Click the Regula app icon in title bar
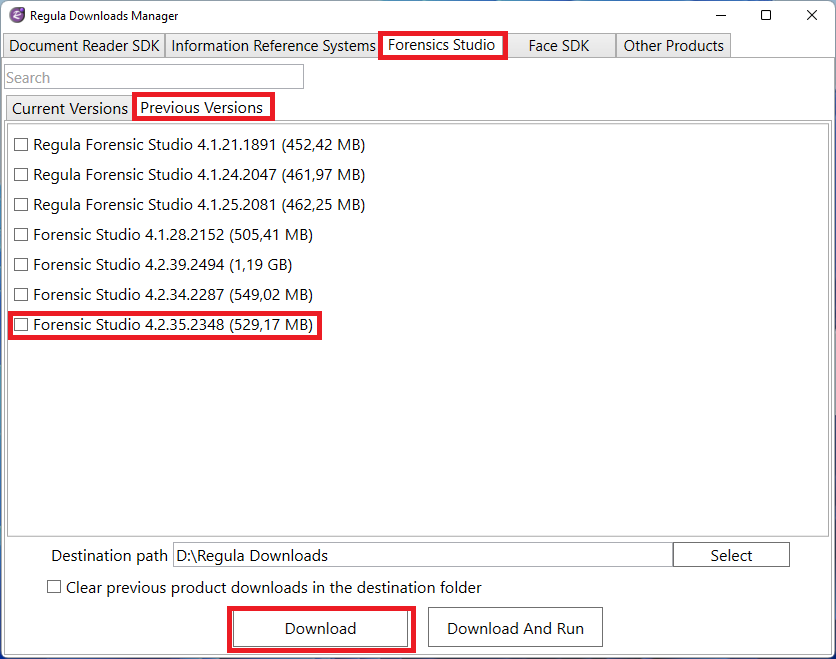The image size is (836, 659). pyautogui.click(x=17, y=15)
